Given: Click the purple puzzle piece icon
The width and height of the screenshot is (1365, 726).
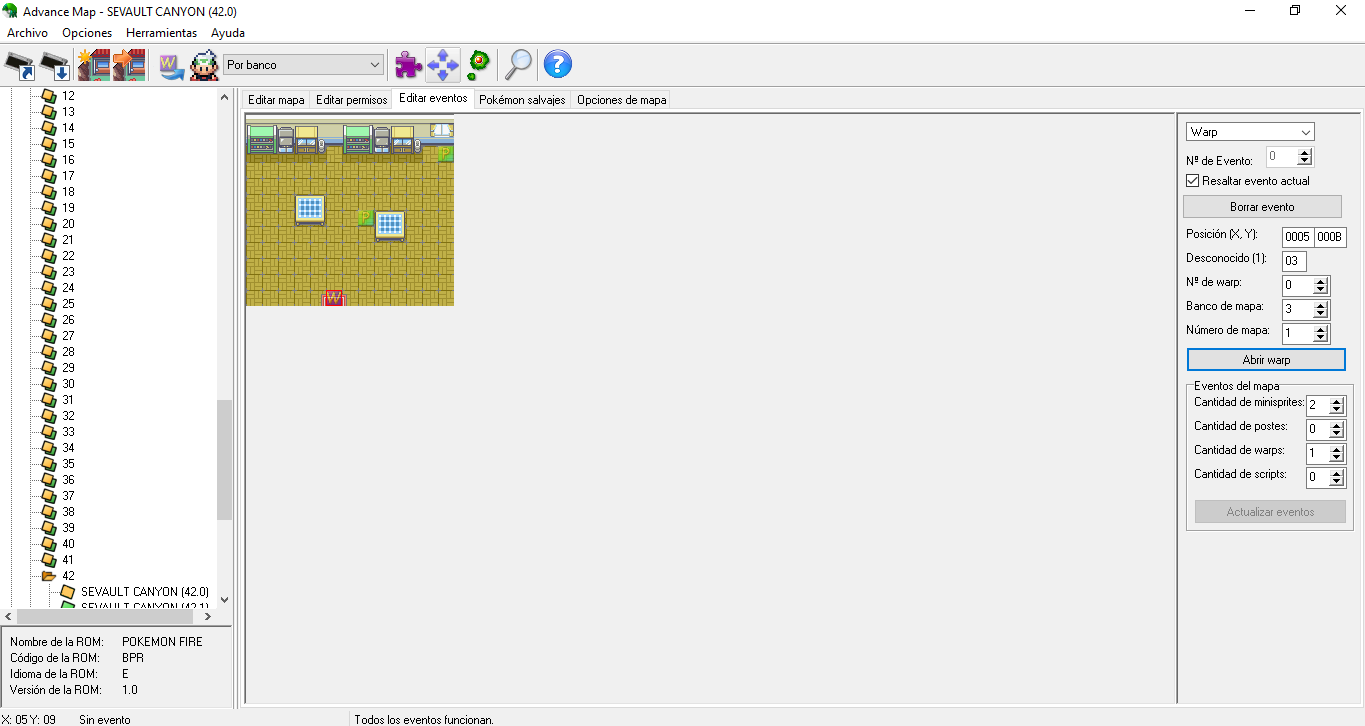Looking at the screenshot, I should [408, 65].
